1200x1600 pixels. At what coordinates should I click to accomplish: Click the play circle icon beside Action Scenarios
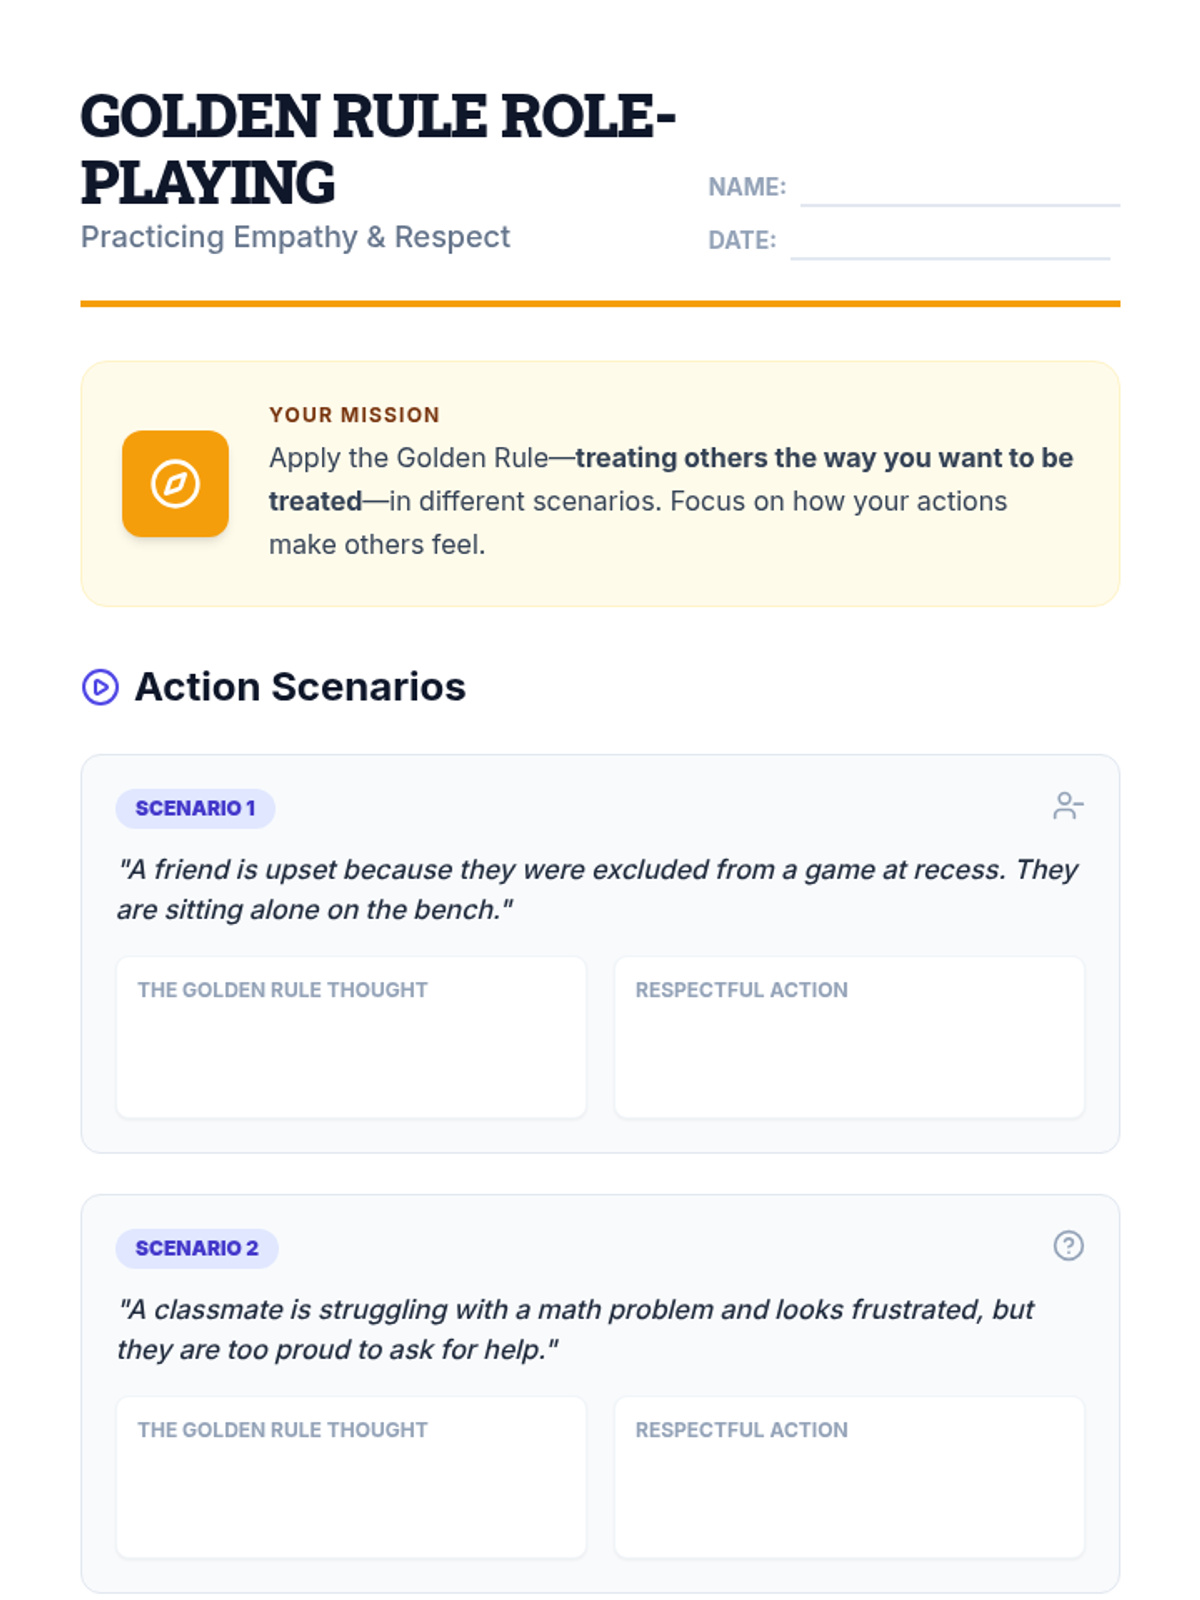pos(100,688)
